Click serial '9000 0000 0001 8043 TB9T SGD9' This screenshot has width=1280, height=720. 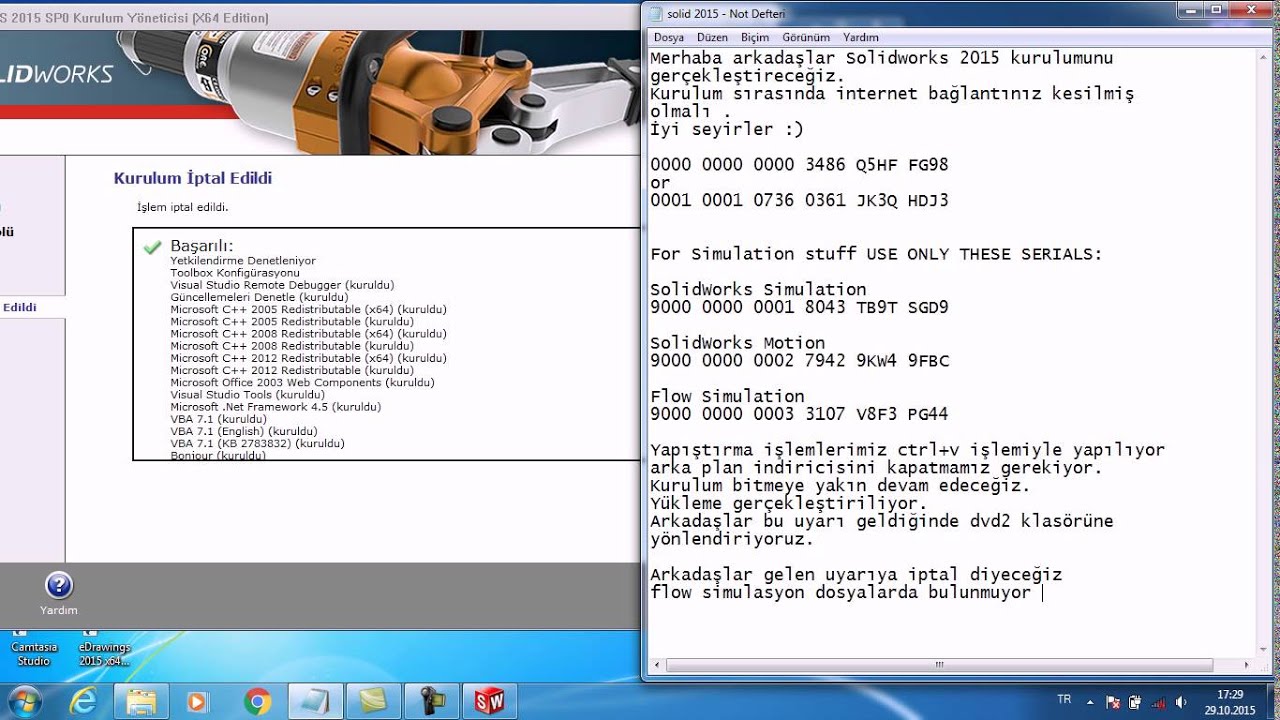799,308
